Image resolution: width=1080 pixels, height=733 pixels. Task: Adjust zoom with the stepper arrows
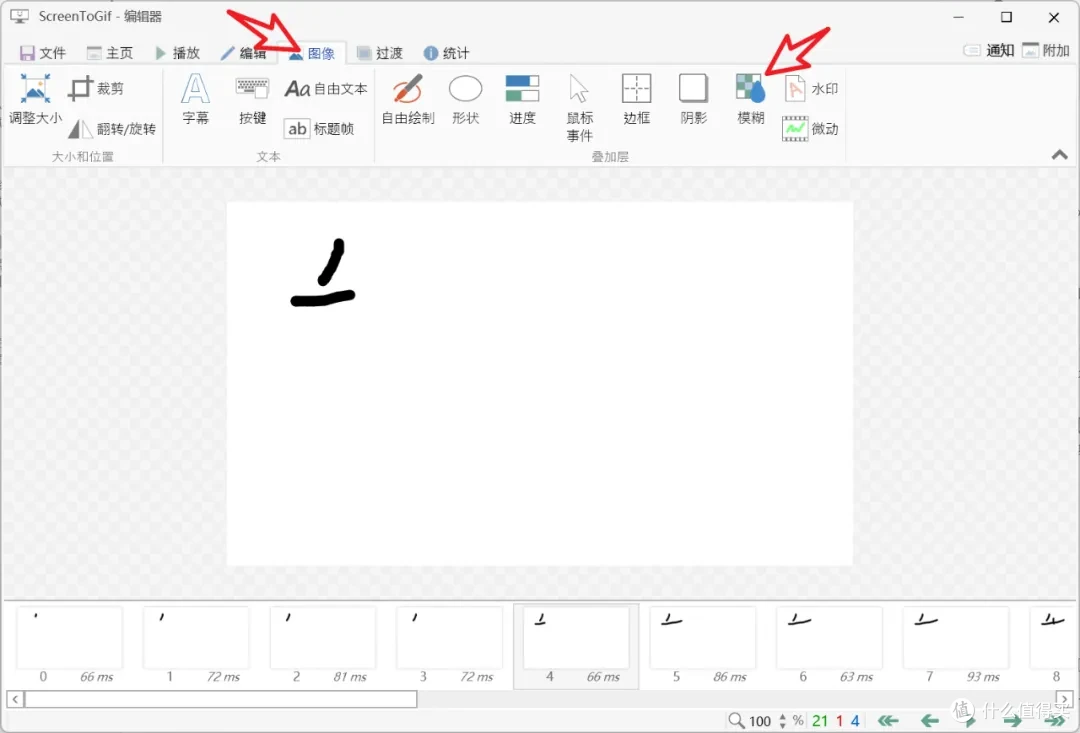[782, 721]
